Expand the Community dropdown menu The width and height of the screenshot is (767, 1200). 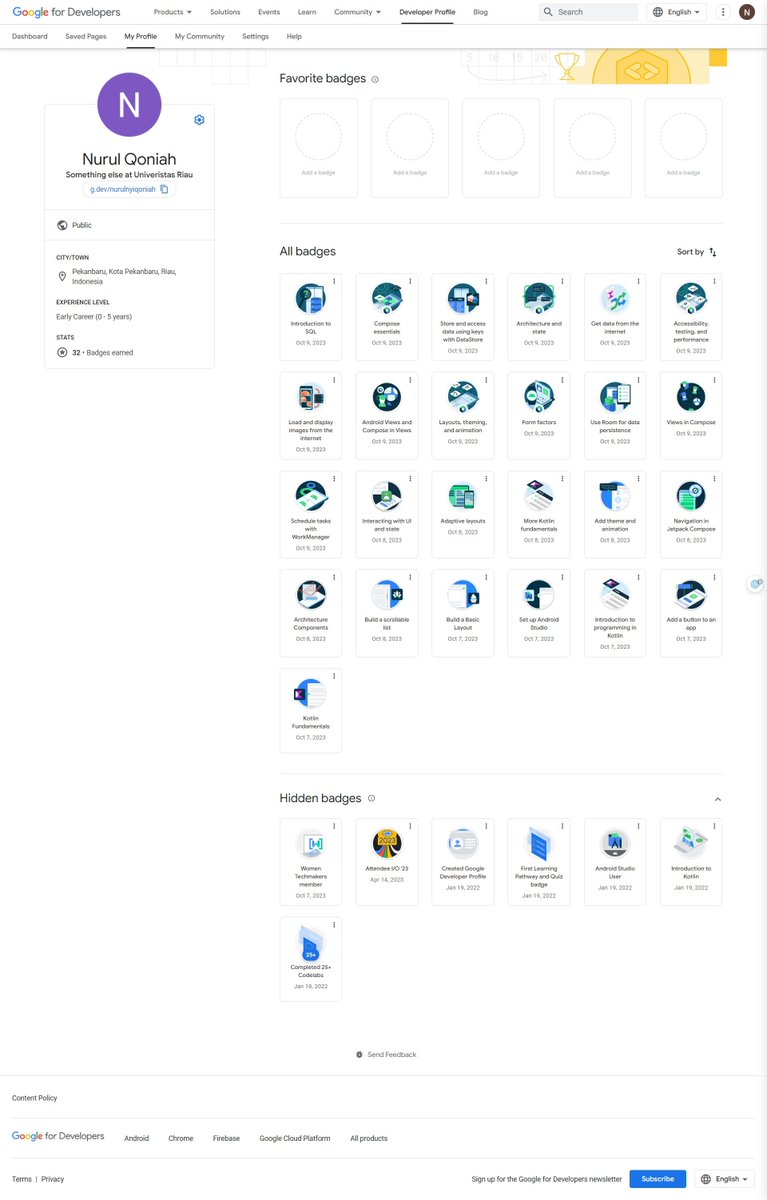click(x=357, y=12)
